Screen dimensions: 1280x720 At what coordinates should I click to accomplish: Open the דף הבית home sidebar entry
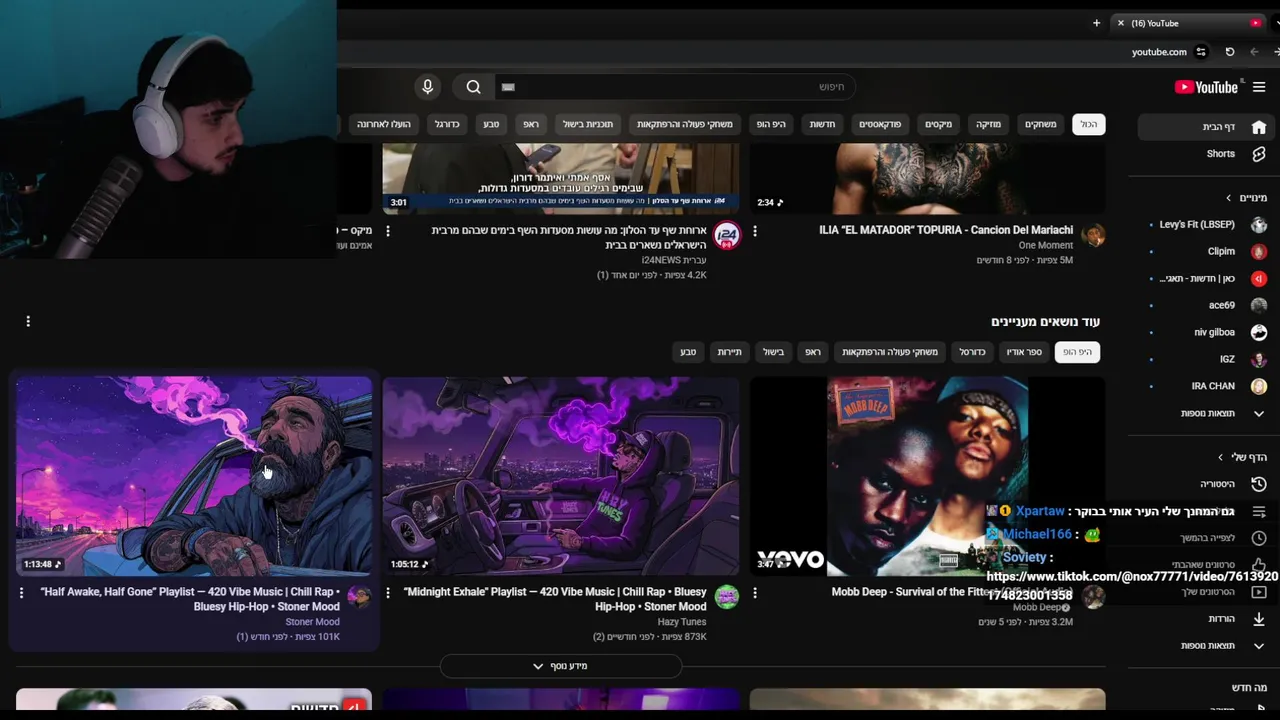coord(1205,127)
